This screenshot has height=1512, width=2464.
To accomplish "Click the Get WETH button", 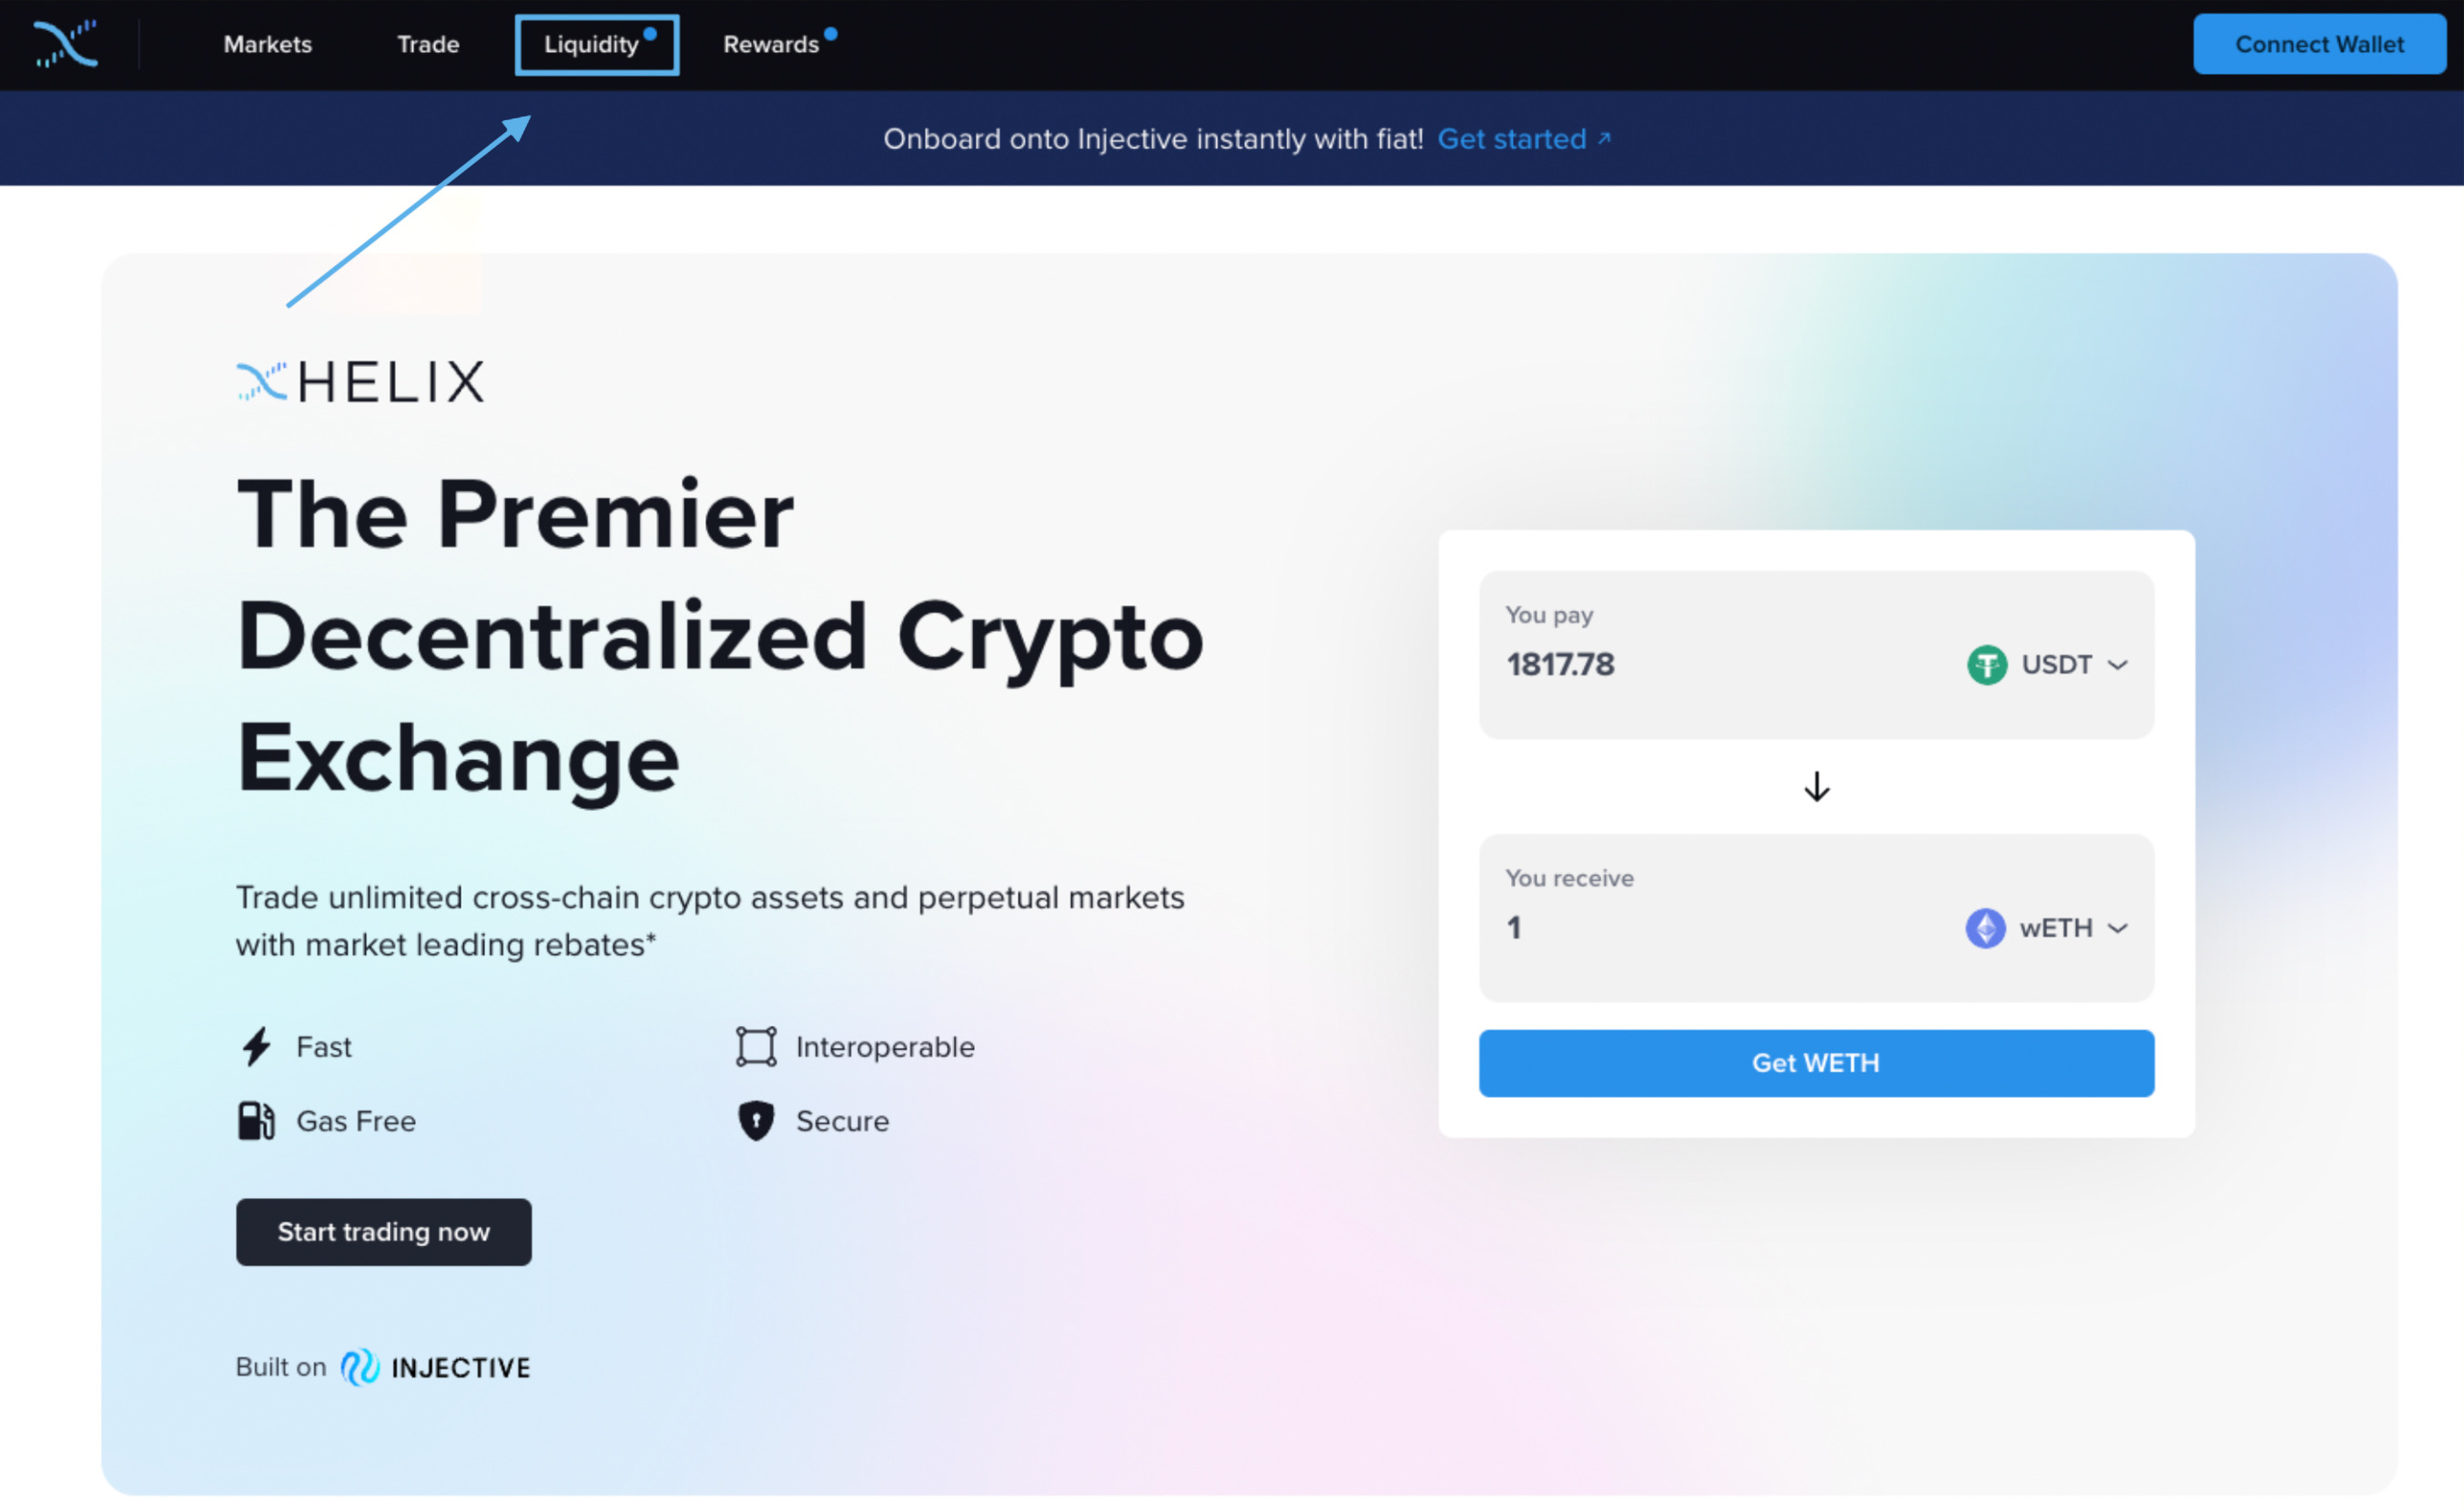I will tap(1816, 1063).
